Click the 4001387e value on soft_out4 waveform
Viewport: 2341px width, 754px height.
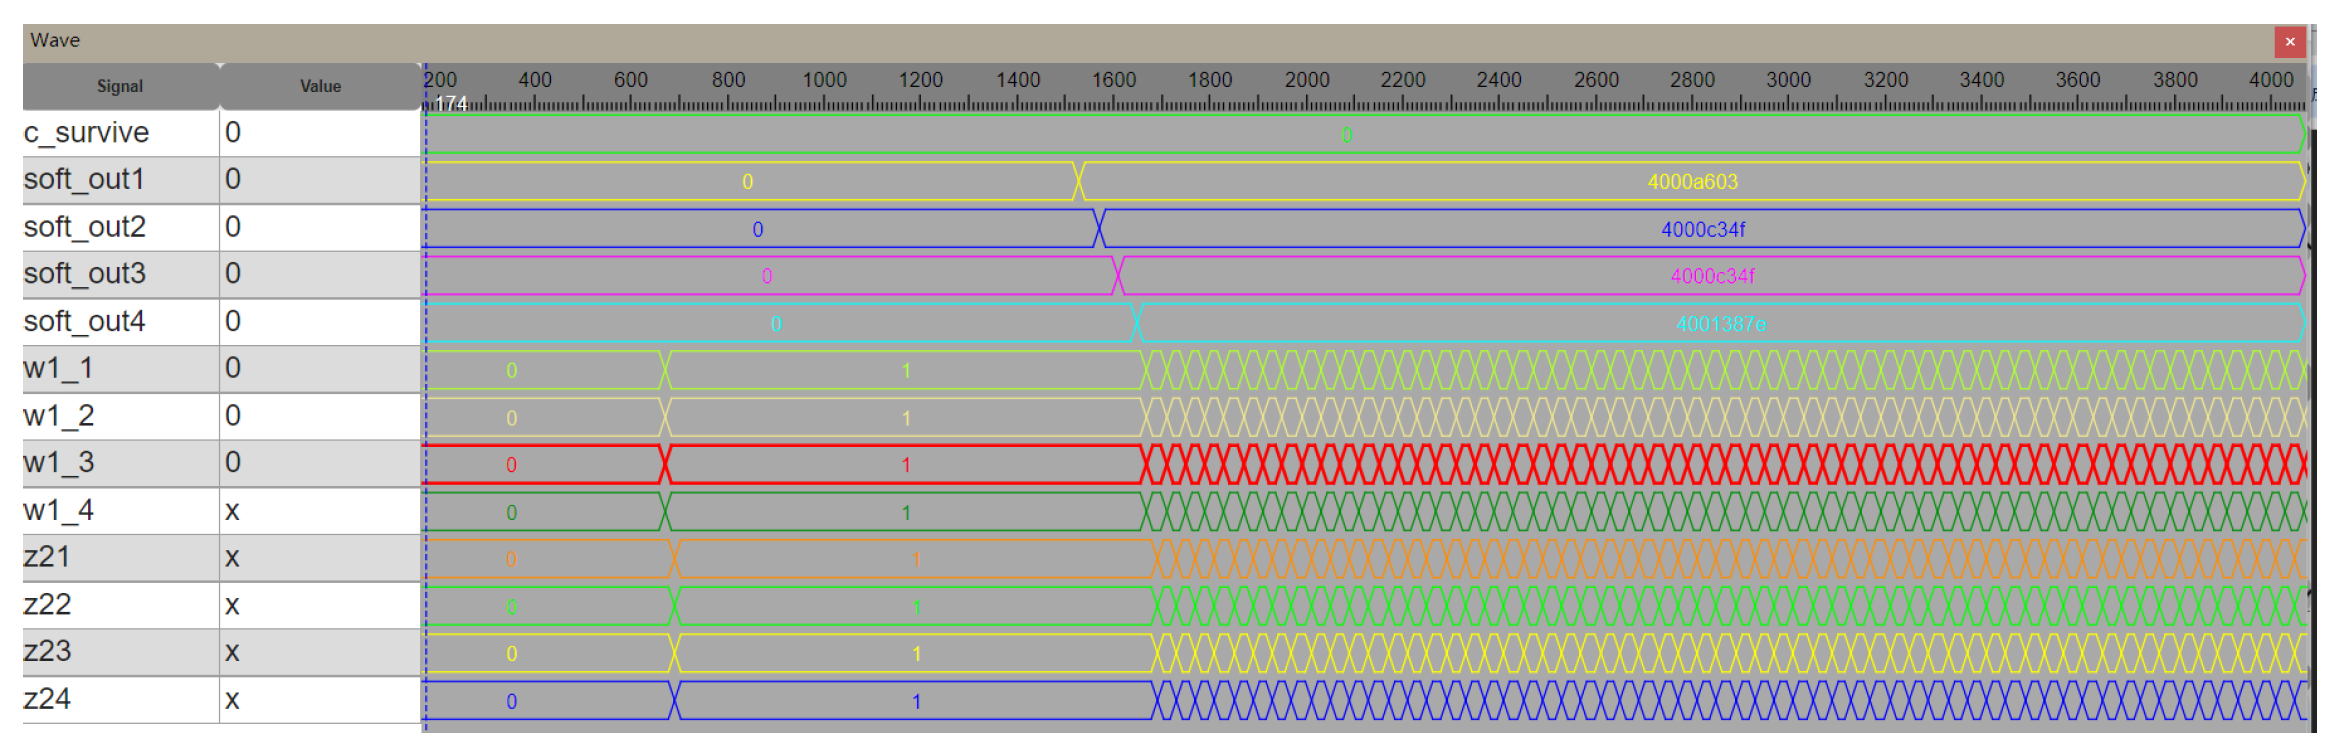[x=1720, y=324]
